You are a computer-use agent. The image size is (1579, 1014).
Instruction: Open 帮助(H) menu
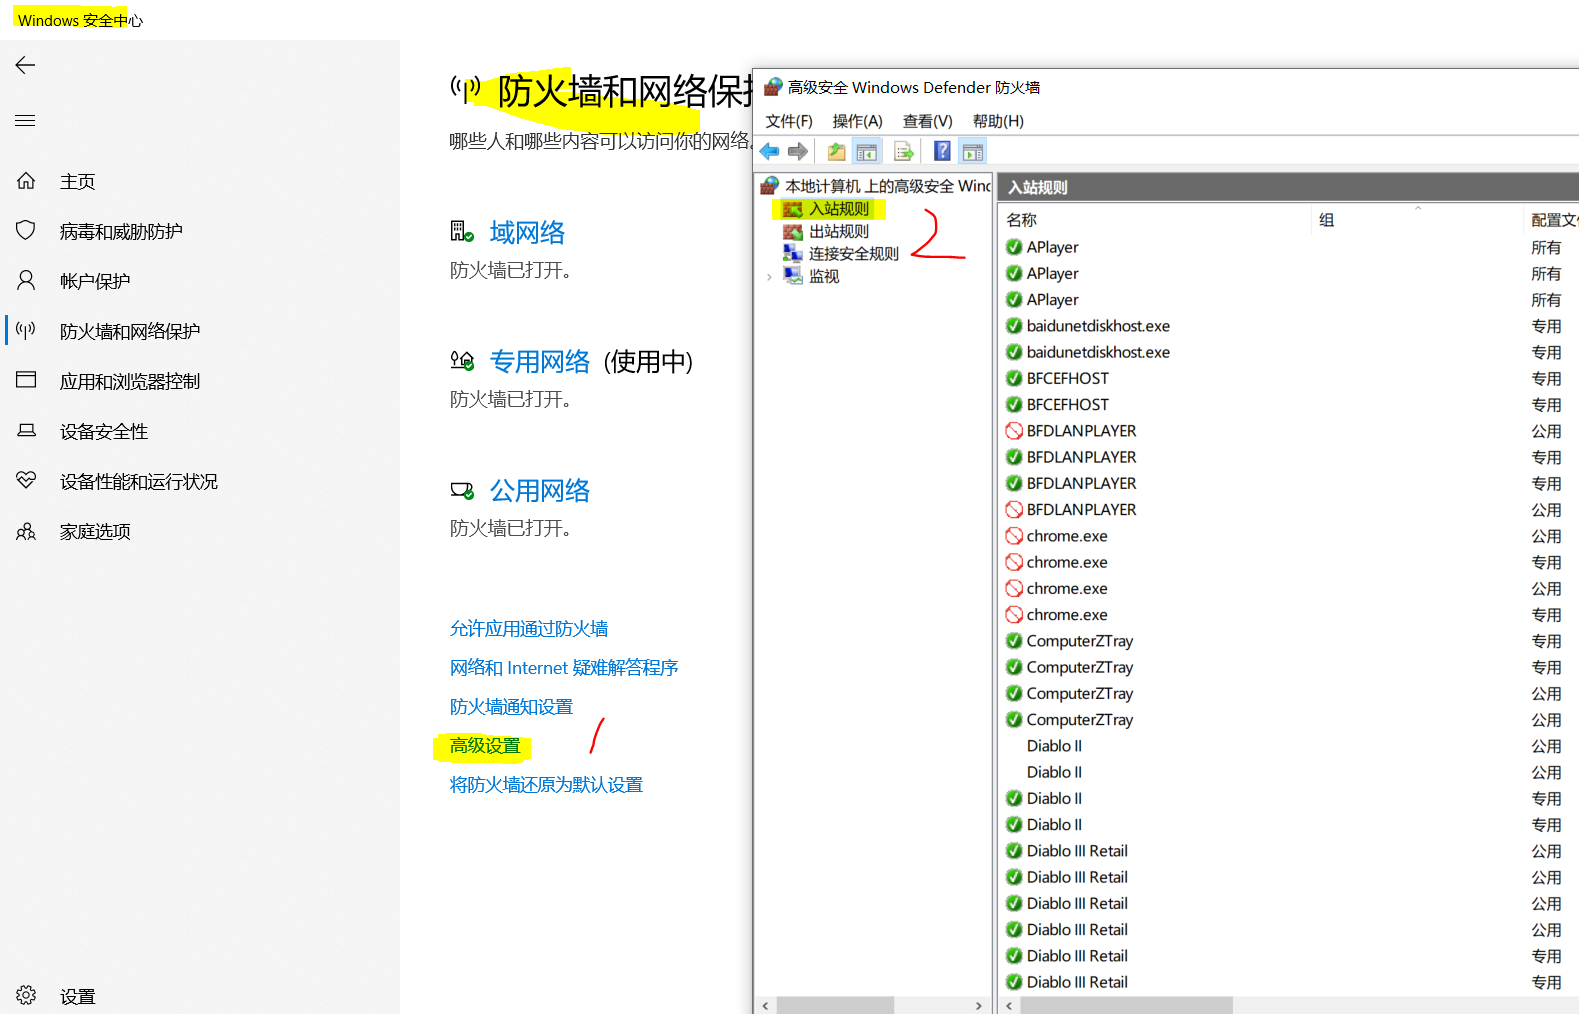click(998, 121)
